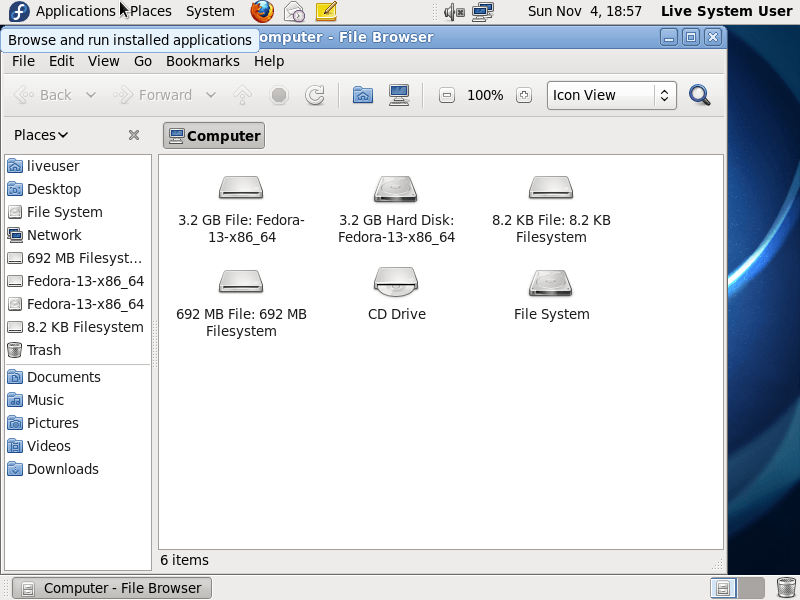Click the Back button

tap(43, 95)
